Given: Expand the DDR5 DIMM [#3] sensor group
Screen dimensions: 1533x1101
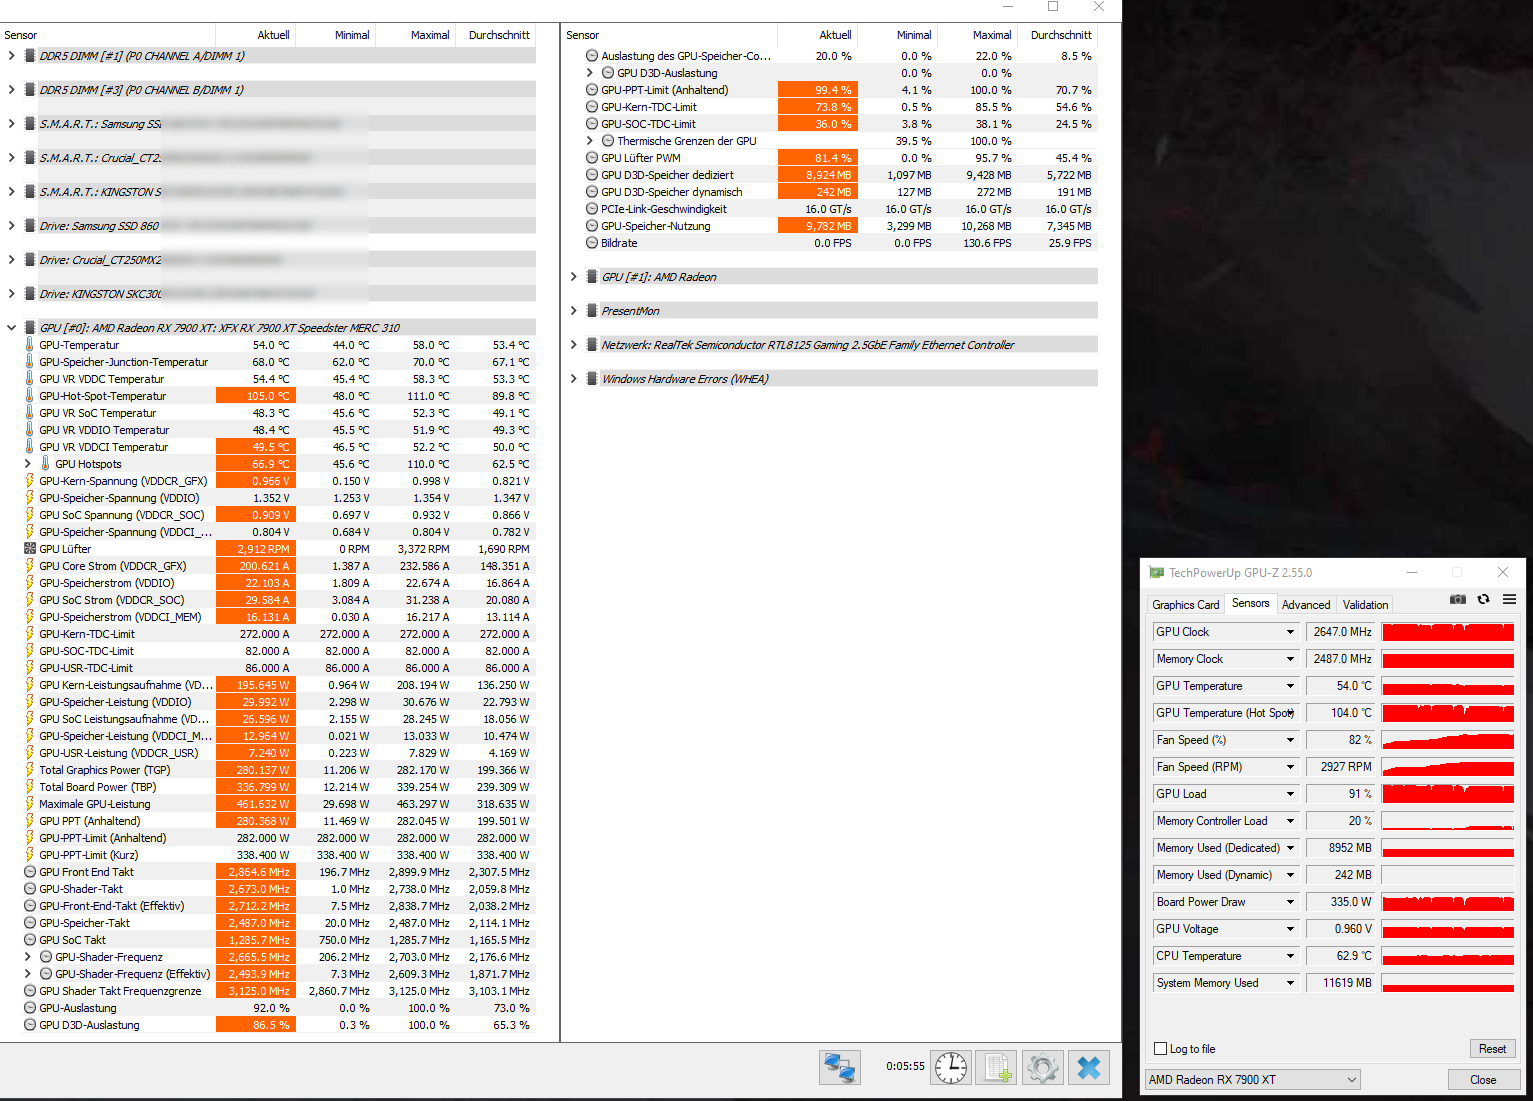Looking at the screenshot, I should [x=11, y=90].
